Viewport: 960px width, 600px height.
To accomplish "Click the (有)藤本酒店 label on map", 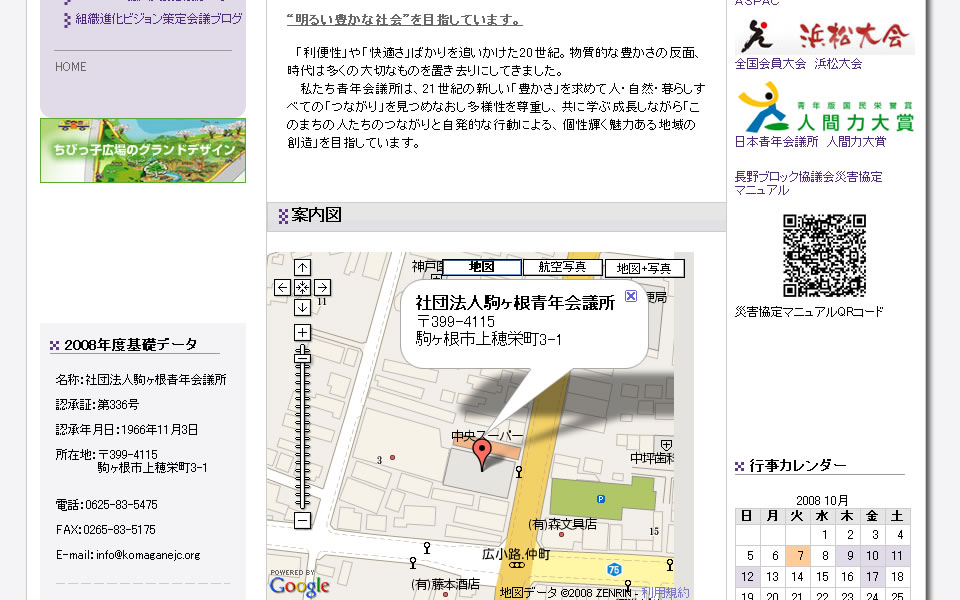I will [x=444, y=584].
